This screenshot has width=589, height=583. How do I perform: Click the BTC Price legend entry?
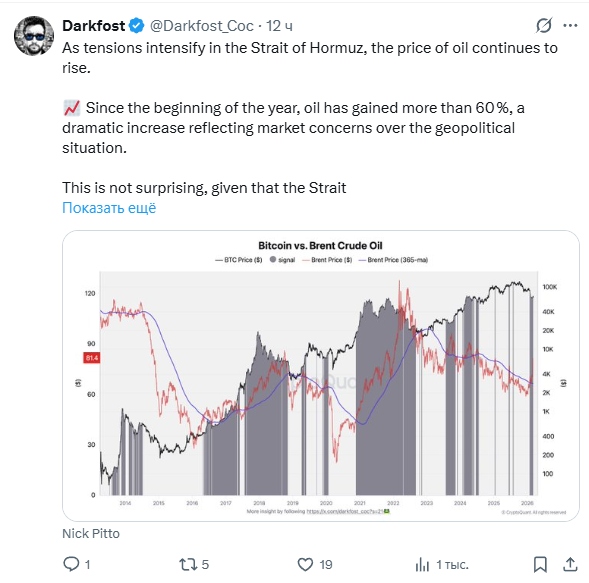point(239,260)
